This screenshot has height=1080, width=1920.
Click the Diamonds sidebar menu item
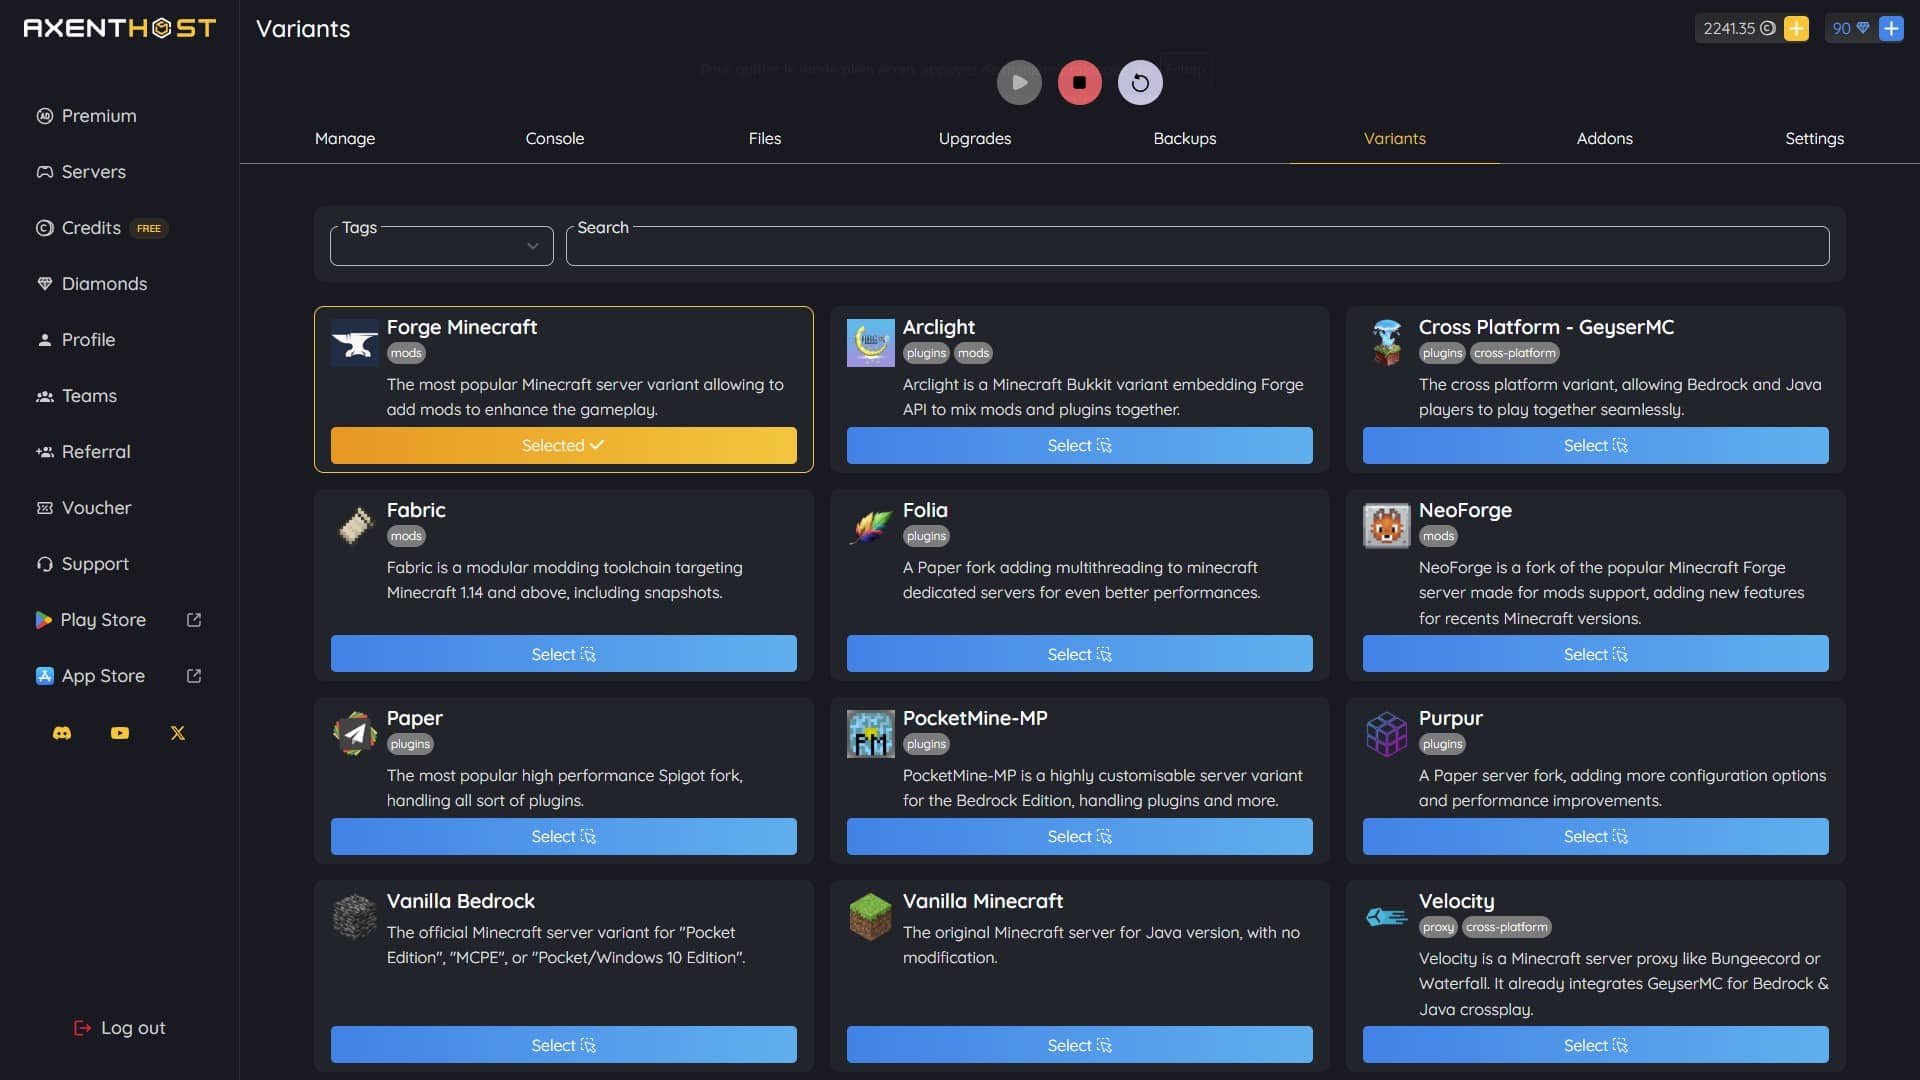104,284
